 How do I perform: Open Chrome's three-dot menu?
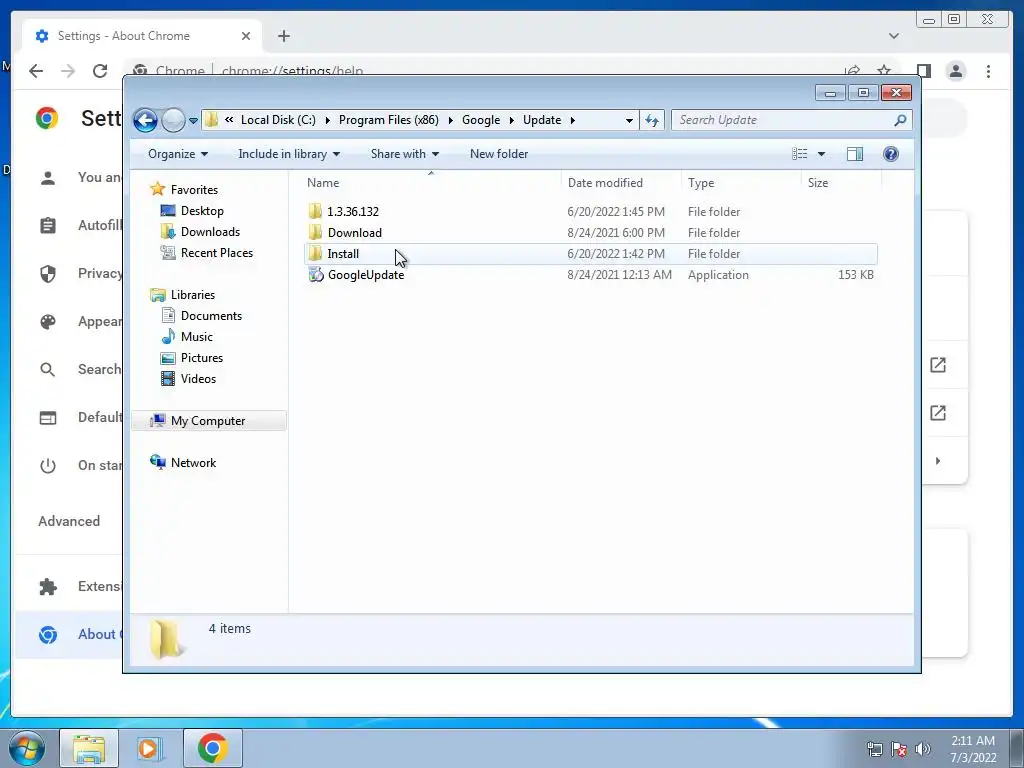(988, 71)
